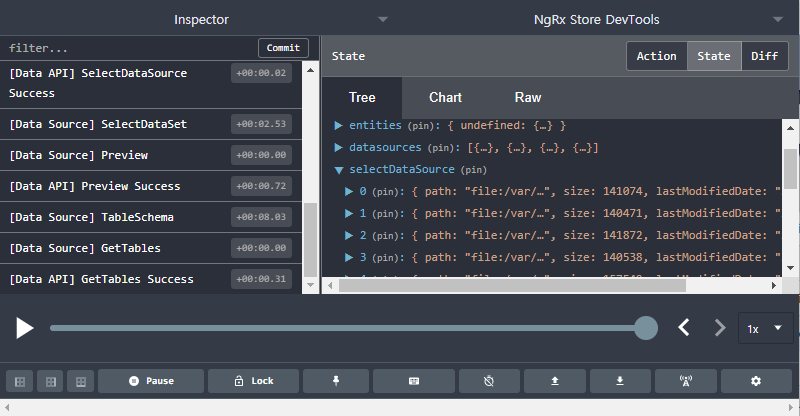Click the left dock position icon
Screen dimensions: 800x416
click(20, 381)
